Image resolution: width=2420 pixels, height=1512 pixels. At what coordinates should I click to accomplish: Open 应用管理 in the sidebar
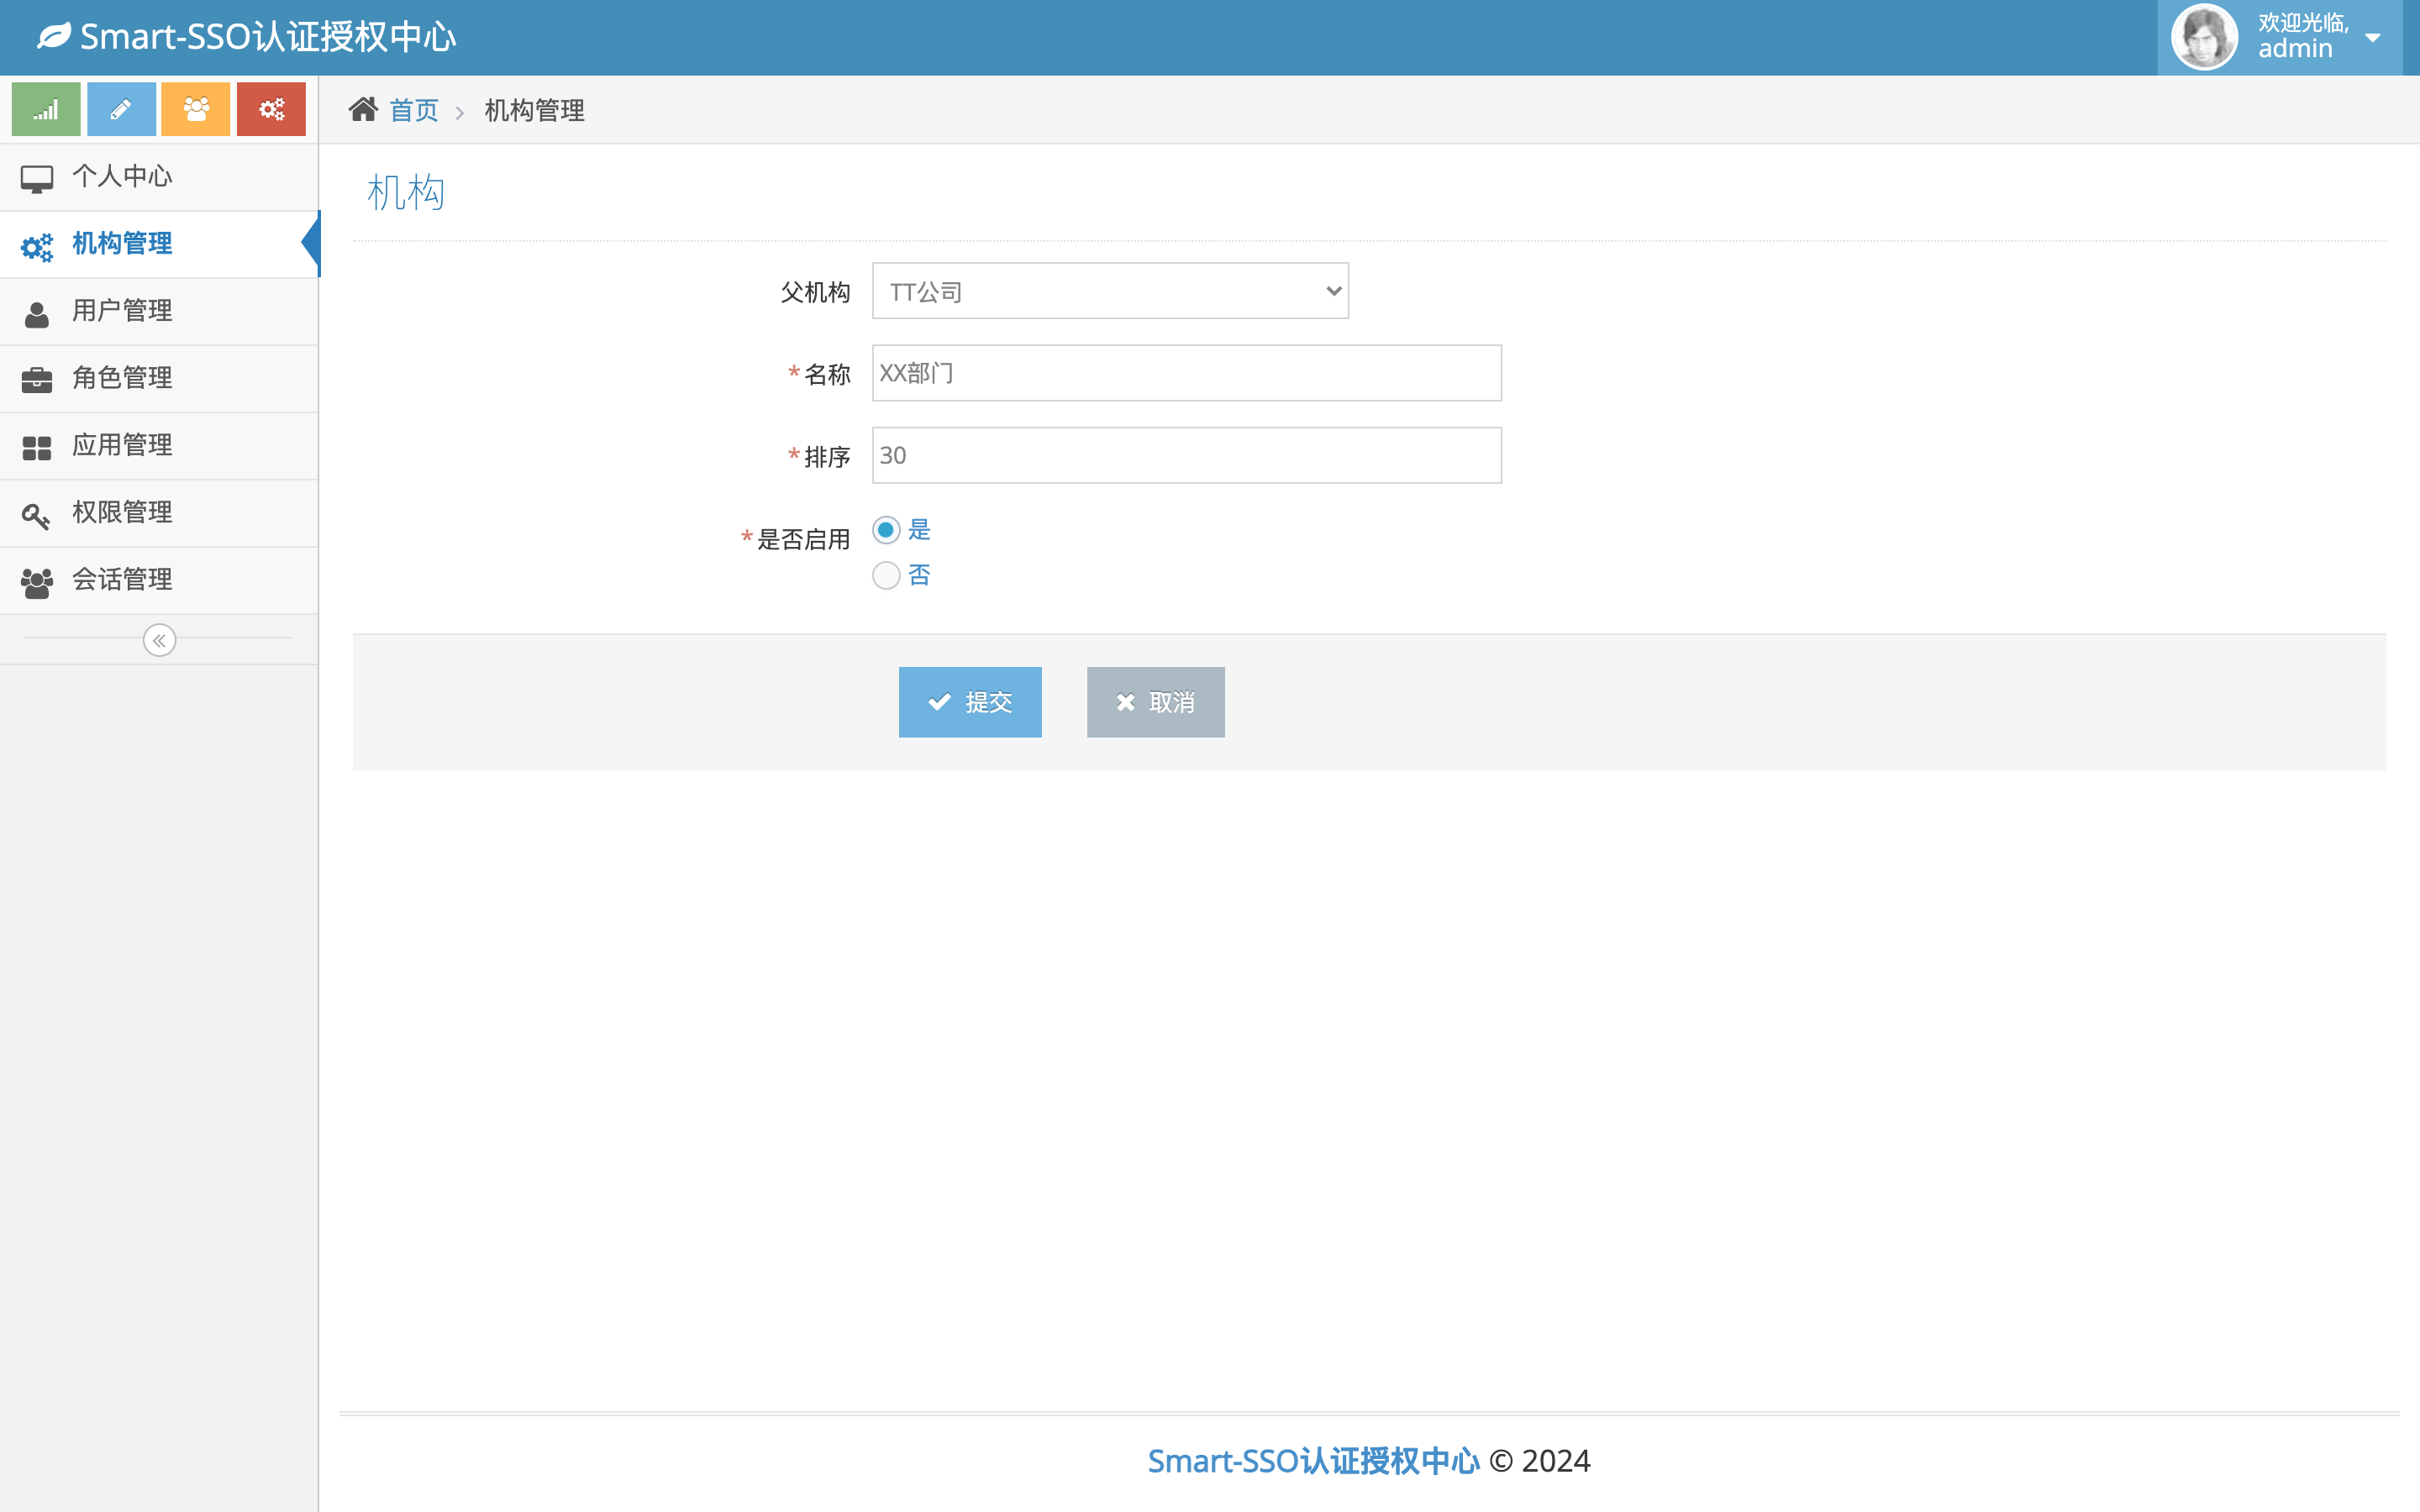point(159,445)
